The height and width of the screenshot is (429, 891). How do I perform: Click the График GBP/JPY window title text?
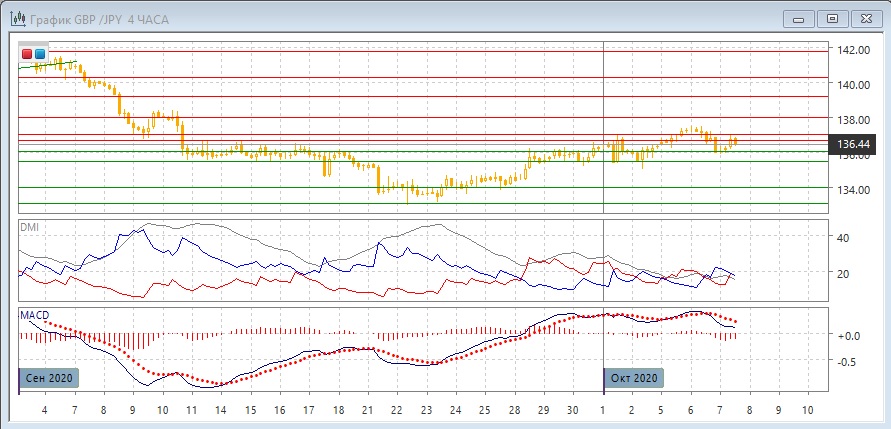[x=90, y=17]
